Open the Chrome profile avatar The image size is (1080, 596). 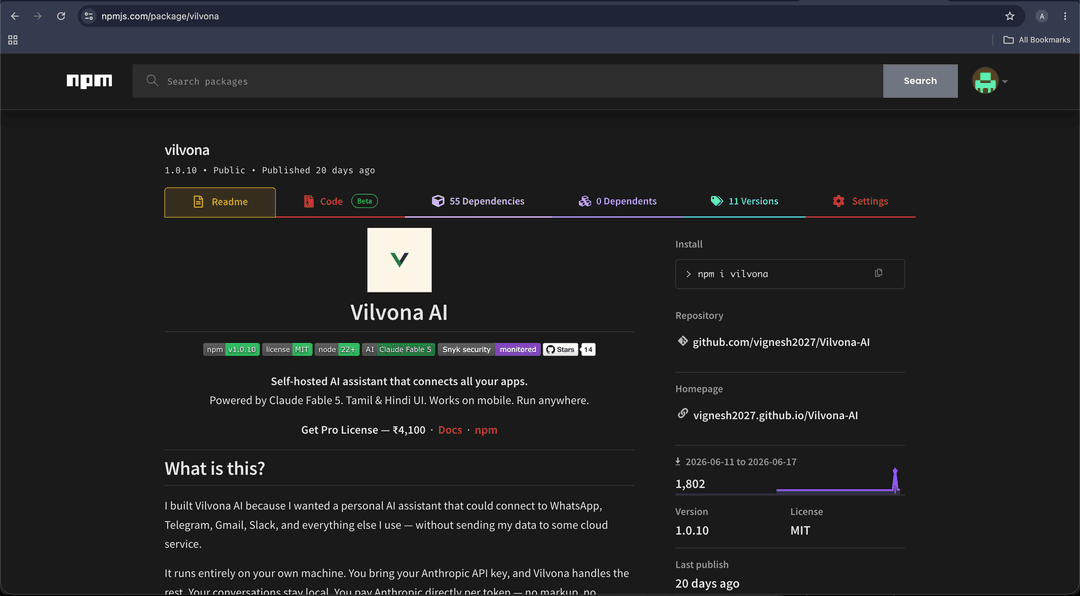(1042, 16)
